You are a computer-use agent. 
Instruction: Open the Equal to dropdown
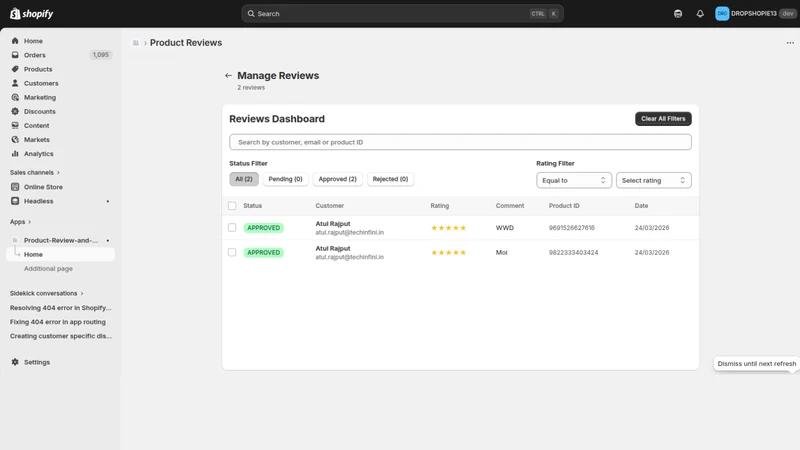573,180
